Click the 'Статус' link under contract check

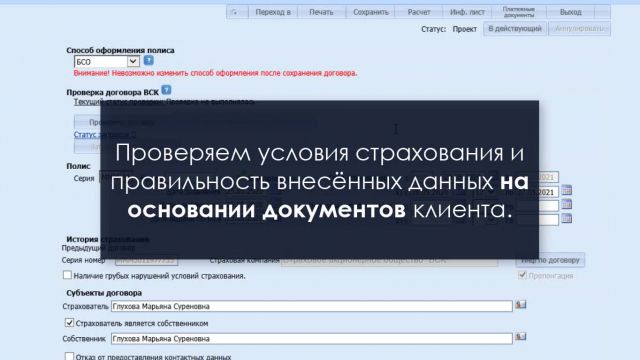105,134
